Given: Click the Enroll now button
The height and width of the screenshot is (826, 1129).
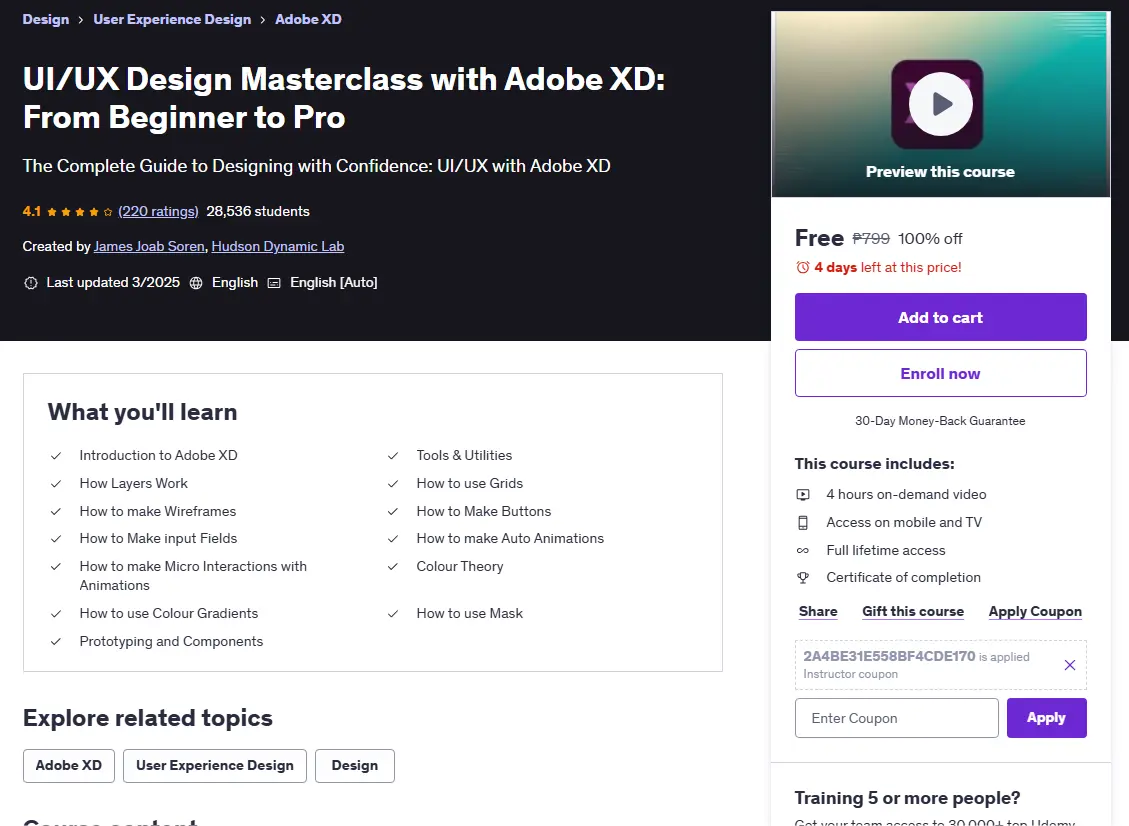Looking at the screenshot, I should tap(940, 373).
